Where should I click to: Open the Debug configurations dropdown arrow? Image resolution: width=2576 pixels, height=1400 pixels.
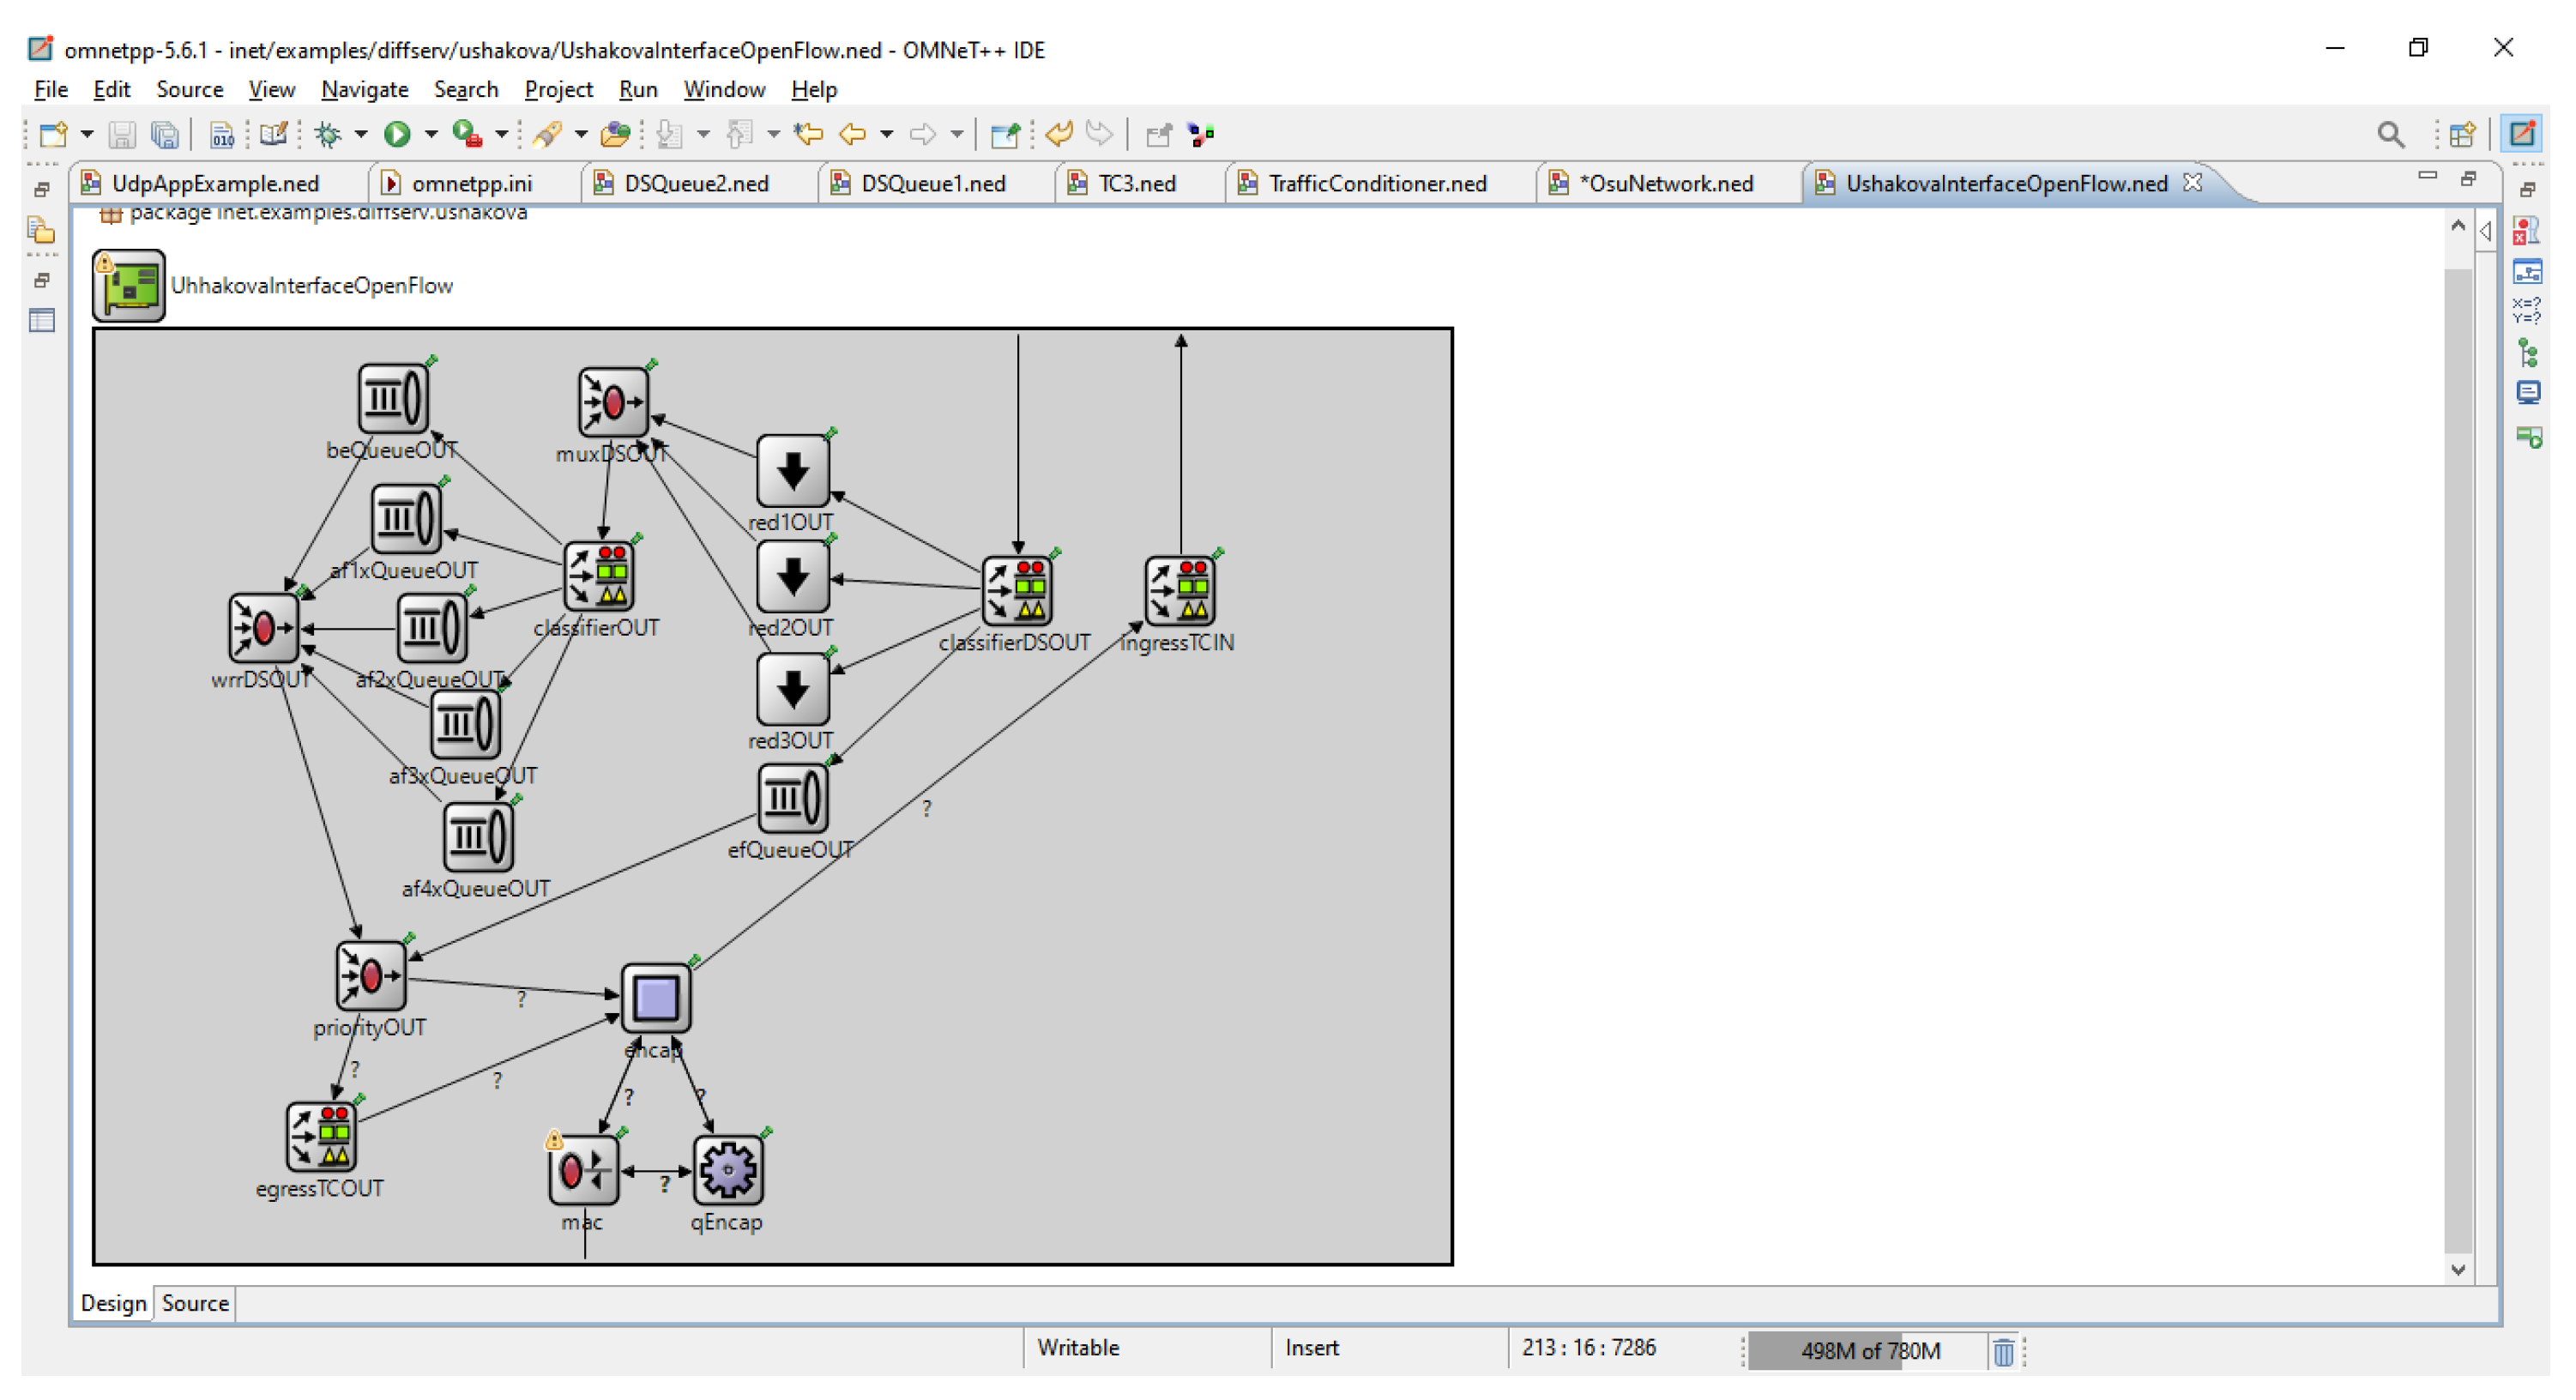pyautogui.click(x=361, y=134)
